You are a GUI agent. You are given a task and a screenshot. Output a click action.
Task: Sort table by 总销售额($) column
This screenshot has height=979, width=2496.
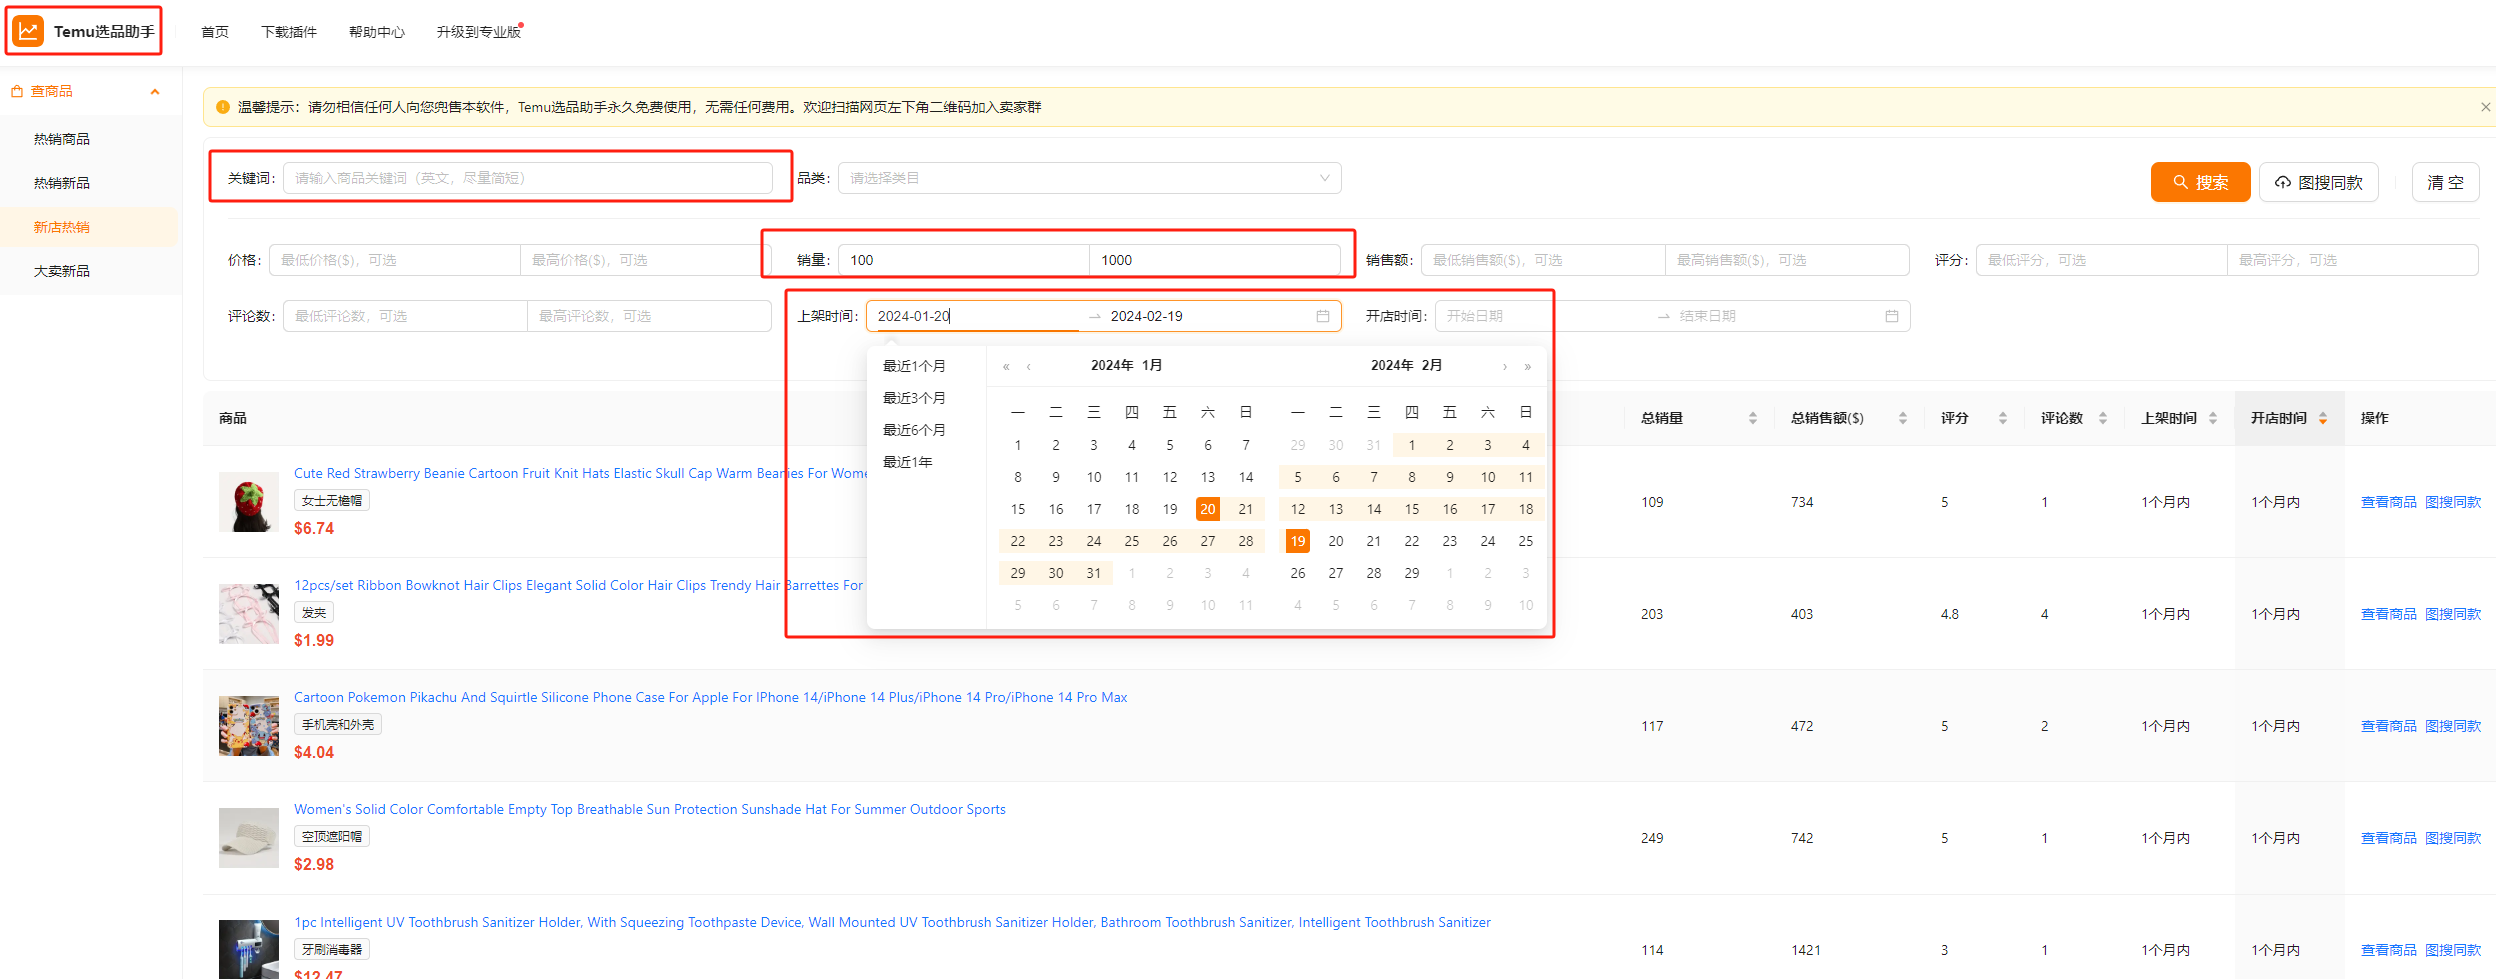pos(1902,418)
